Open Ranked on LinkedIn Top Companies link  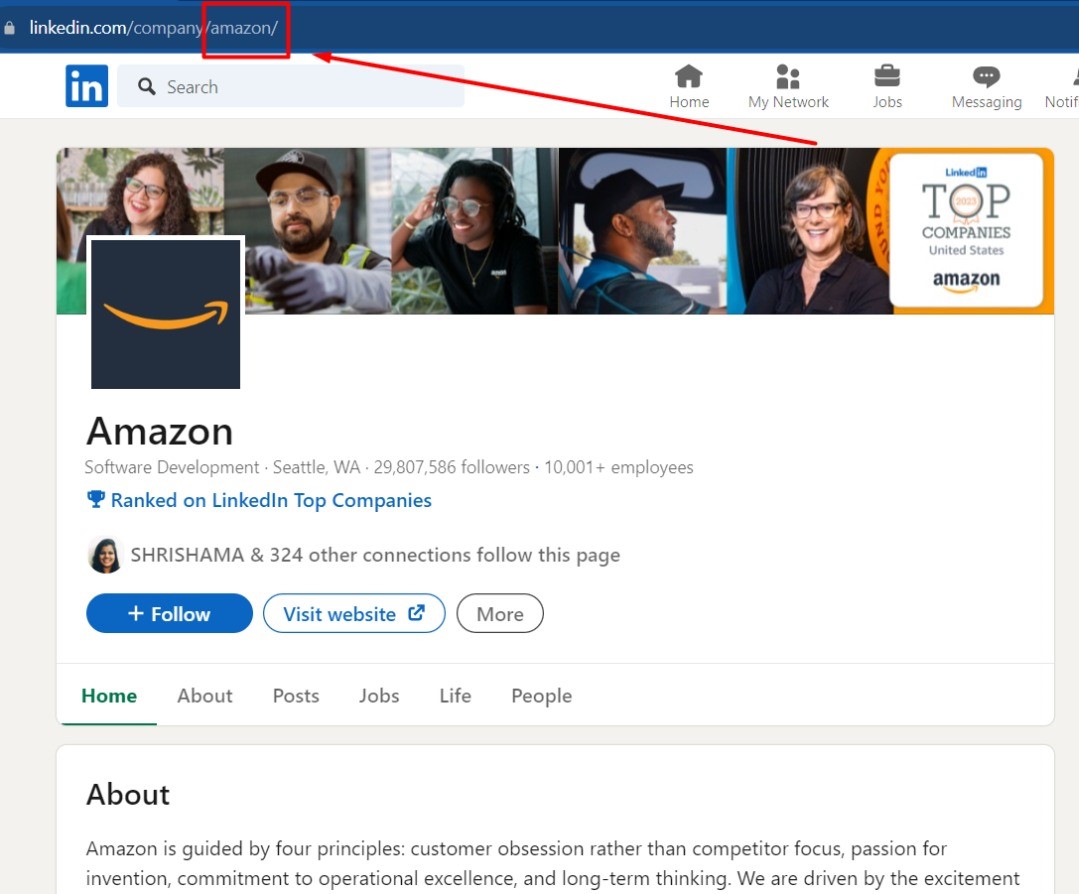coord(271,500)
